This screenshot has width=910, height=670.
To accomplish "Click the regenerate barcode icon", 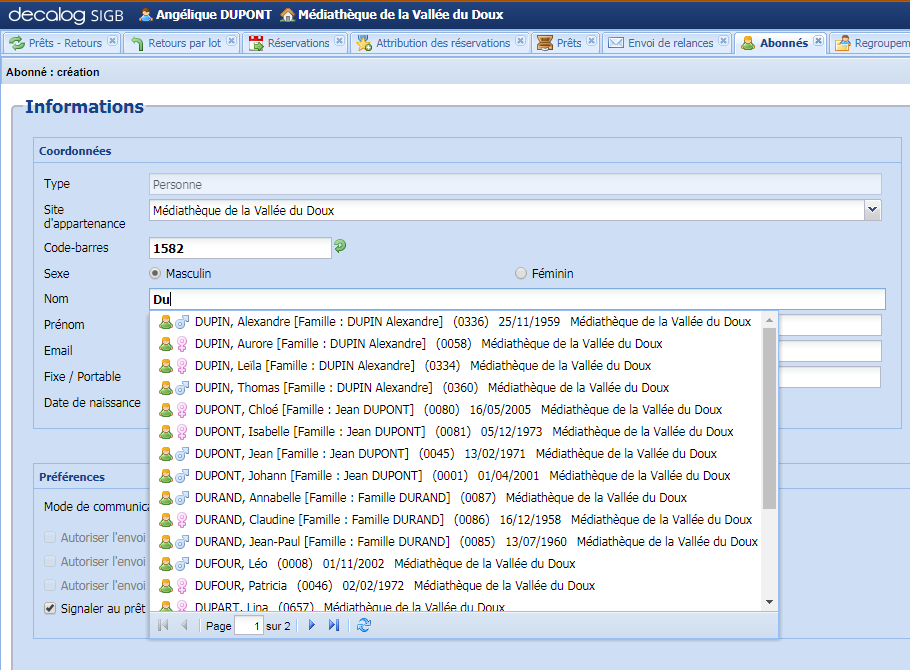I will [340, 246].
